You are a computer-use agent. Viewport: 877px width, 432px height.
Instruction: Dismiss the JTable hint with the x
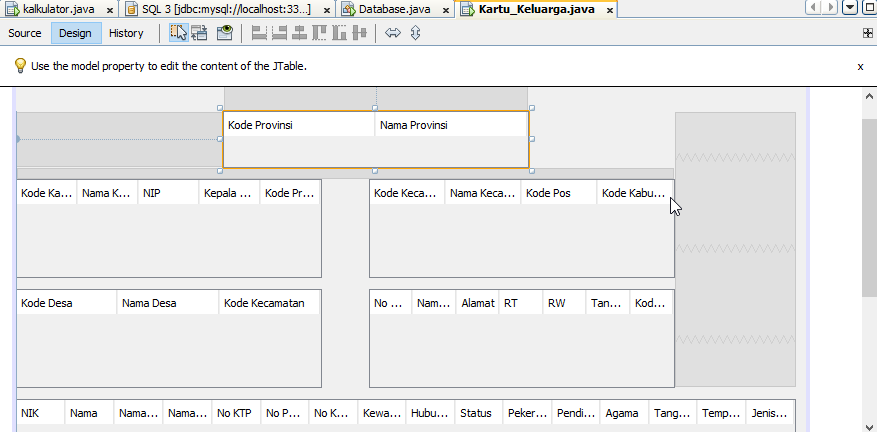pos(860,66)
